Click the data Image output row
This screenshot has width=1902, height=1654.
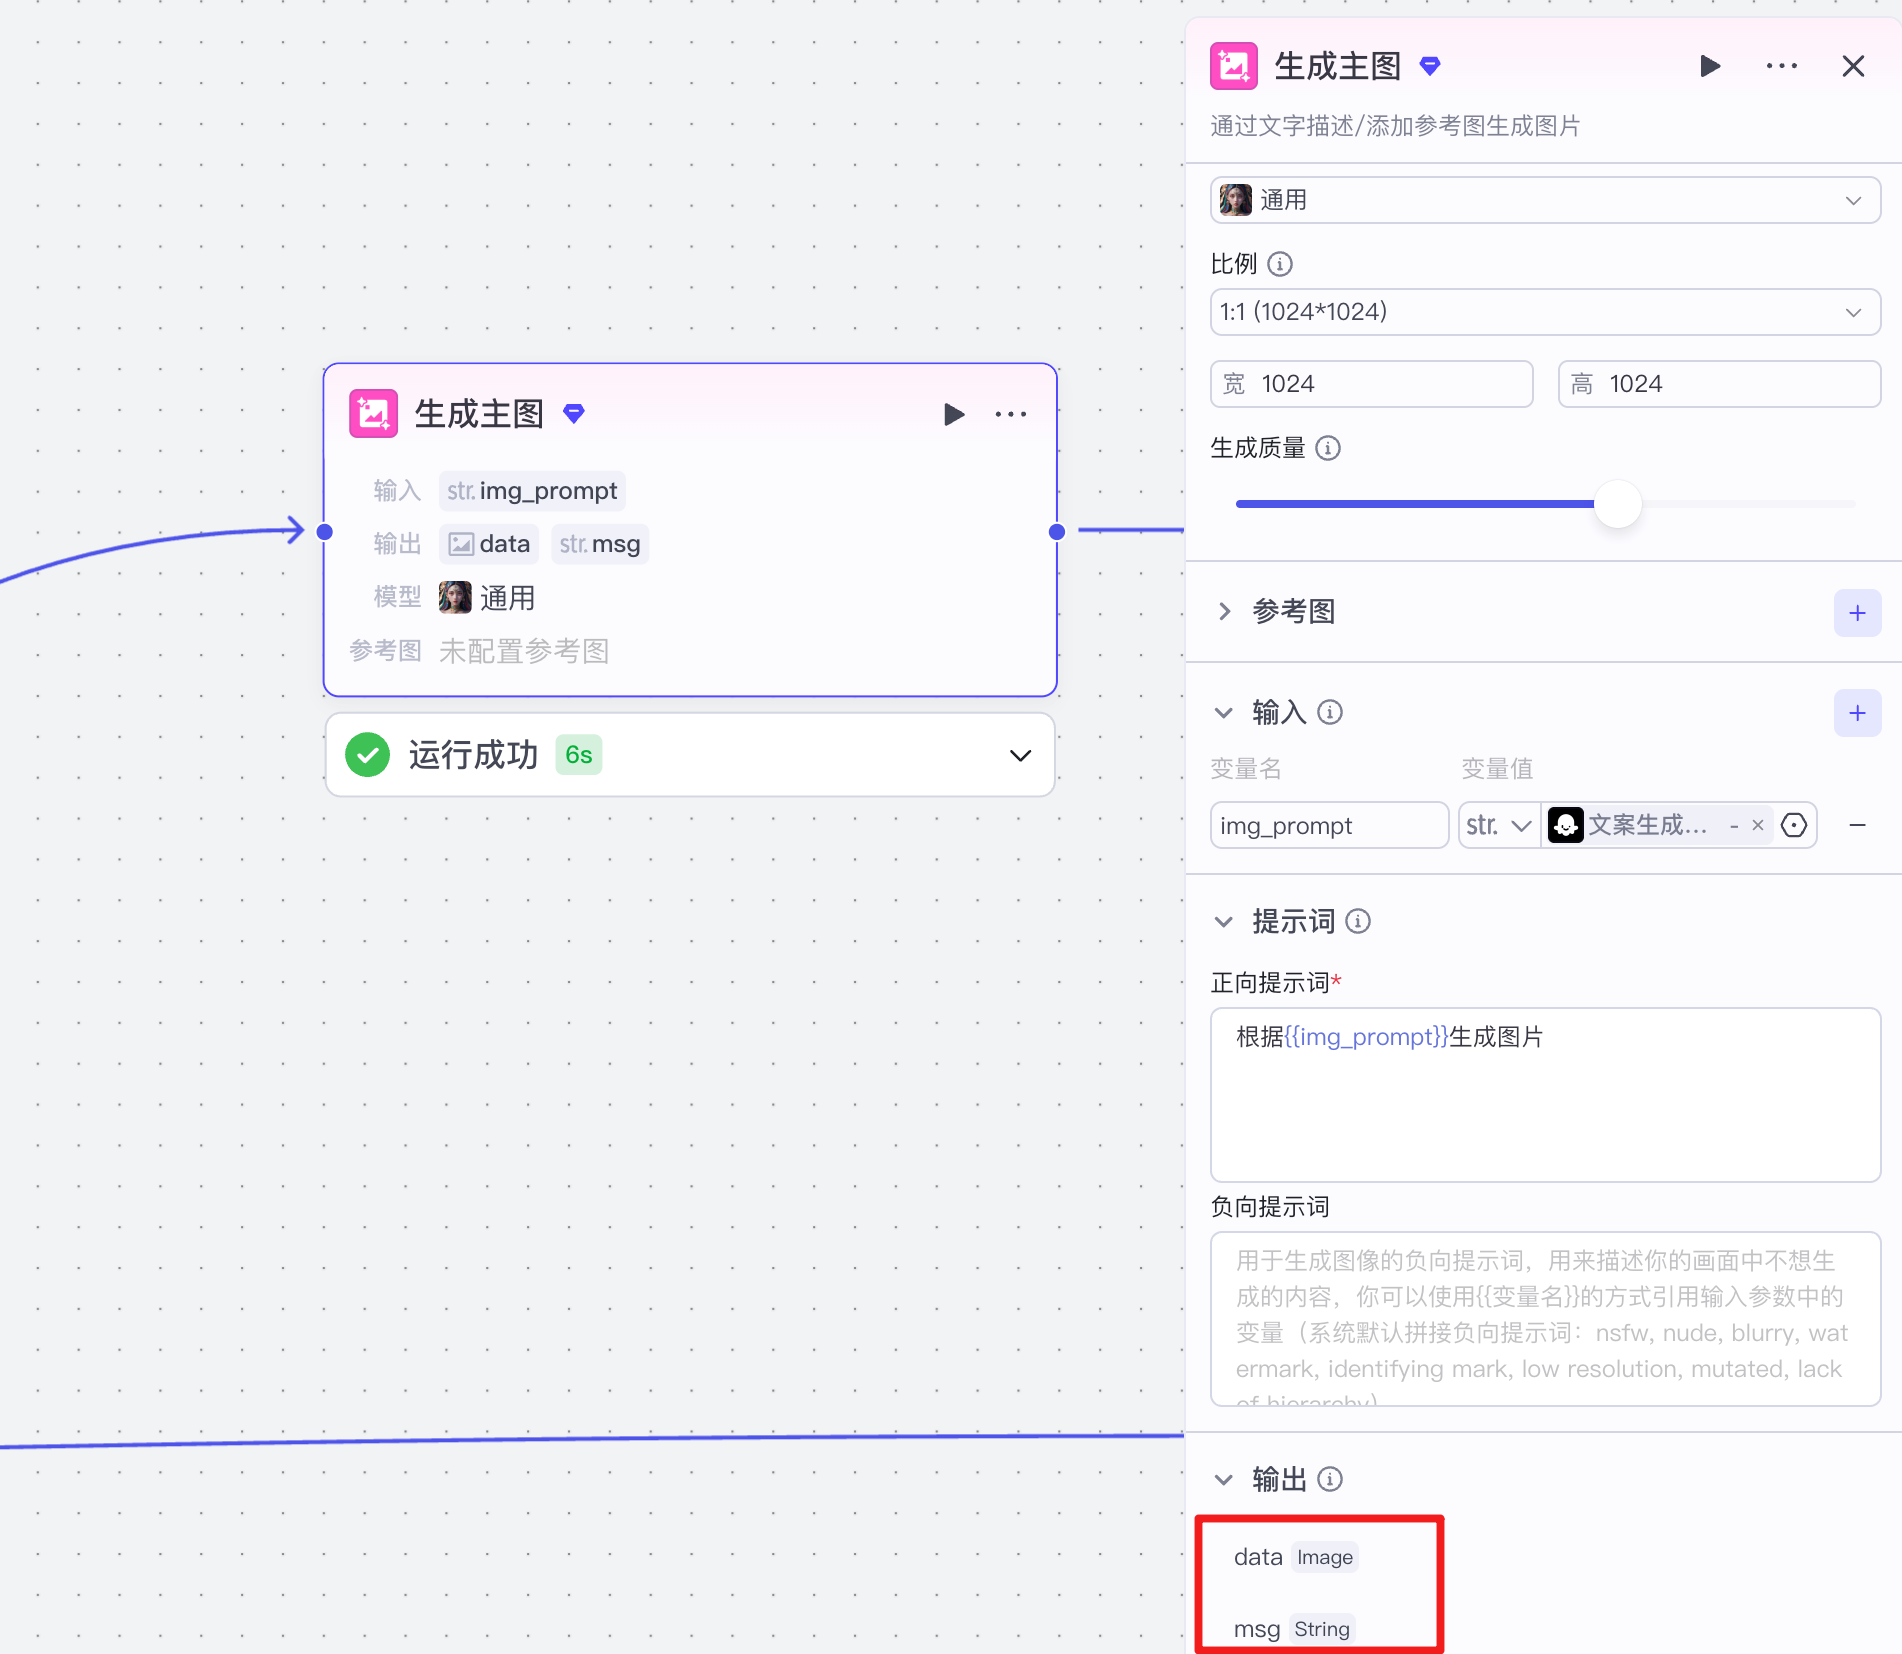[x=1296, y=1557]
